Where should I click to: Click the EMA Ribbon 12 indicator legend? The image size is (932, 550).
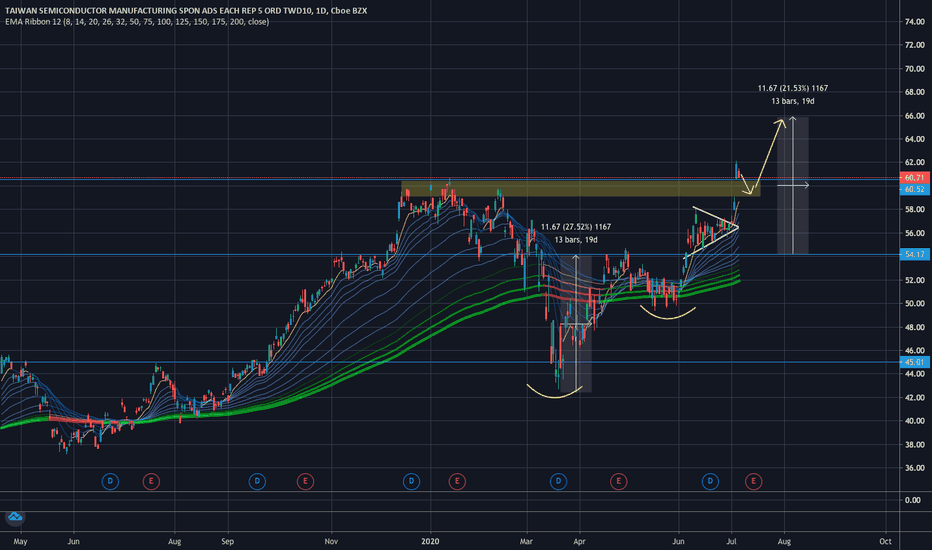point(137,22)
